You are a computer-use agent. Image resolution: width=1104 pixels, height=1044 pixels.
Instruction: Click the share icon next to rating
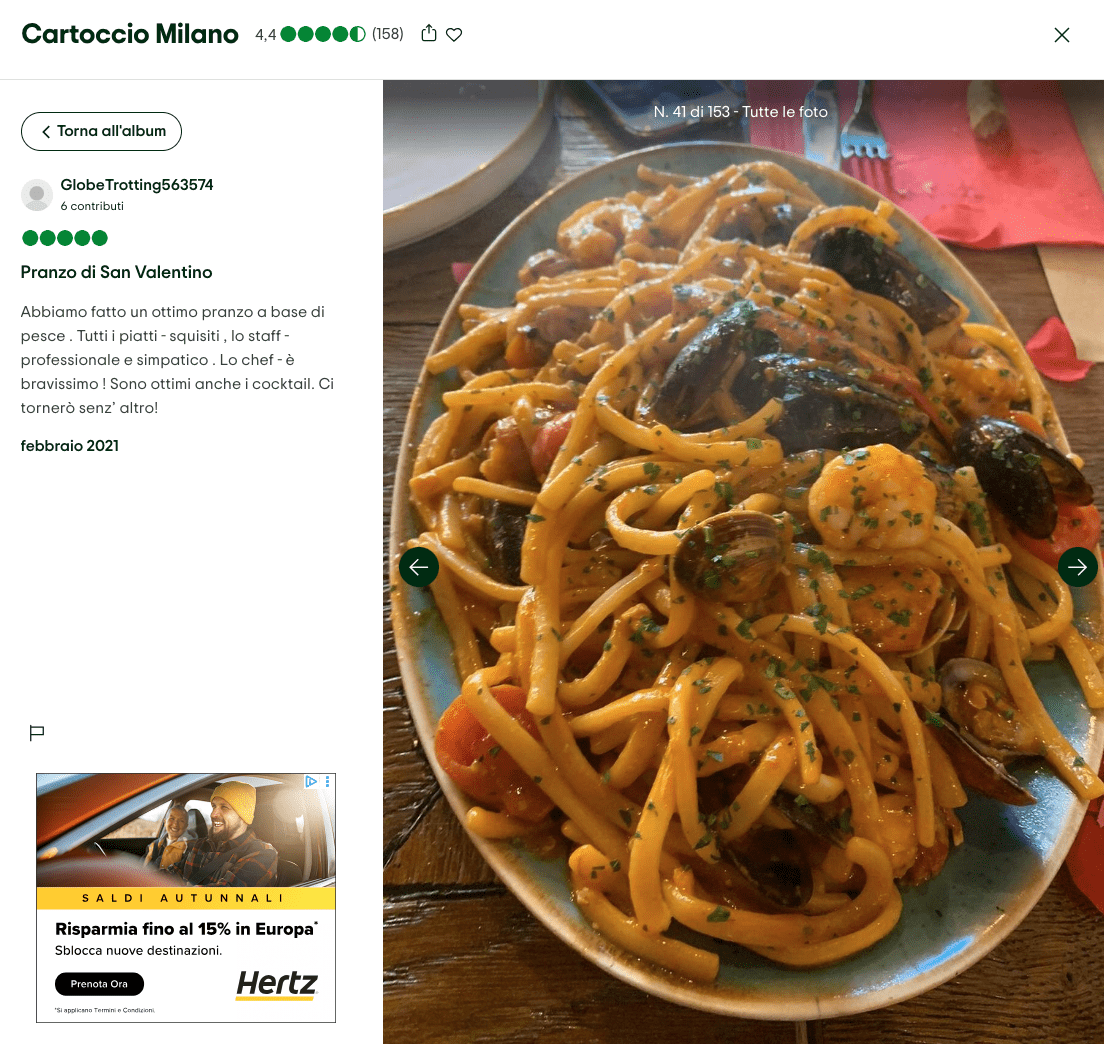429,33
